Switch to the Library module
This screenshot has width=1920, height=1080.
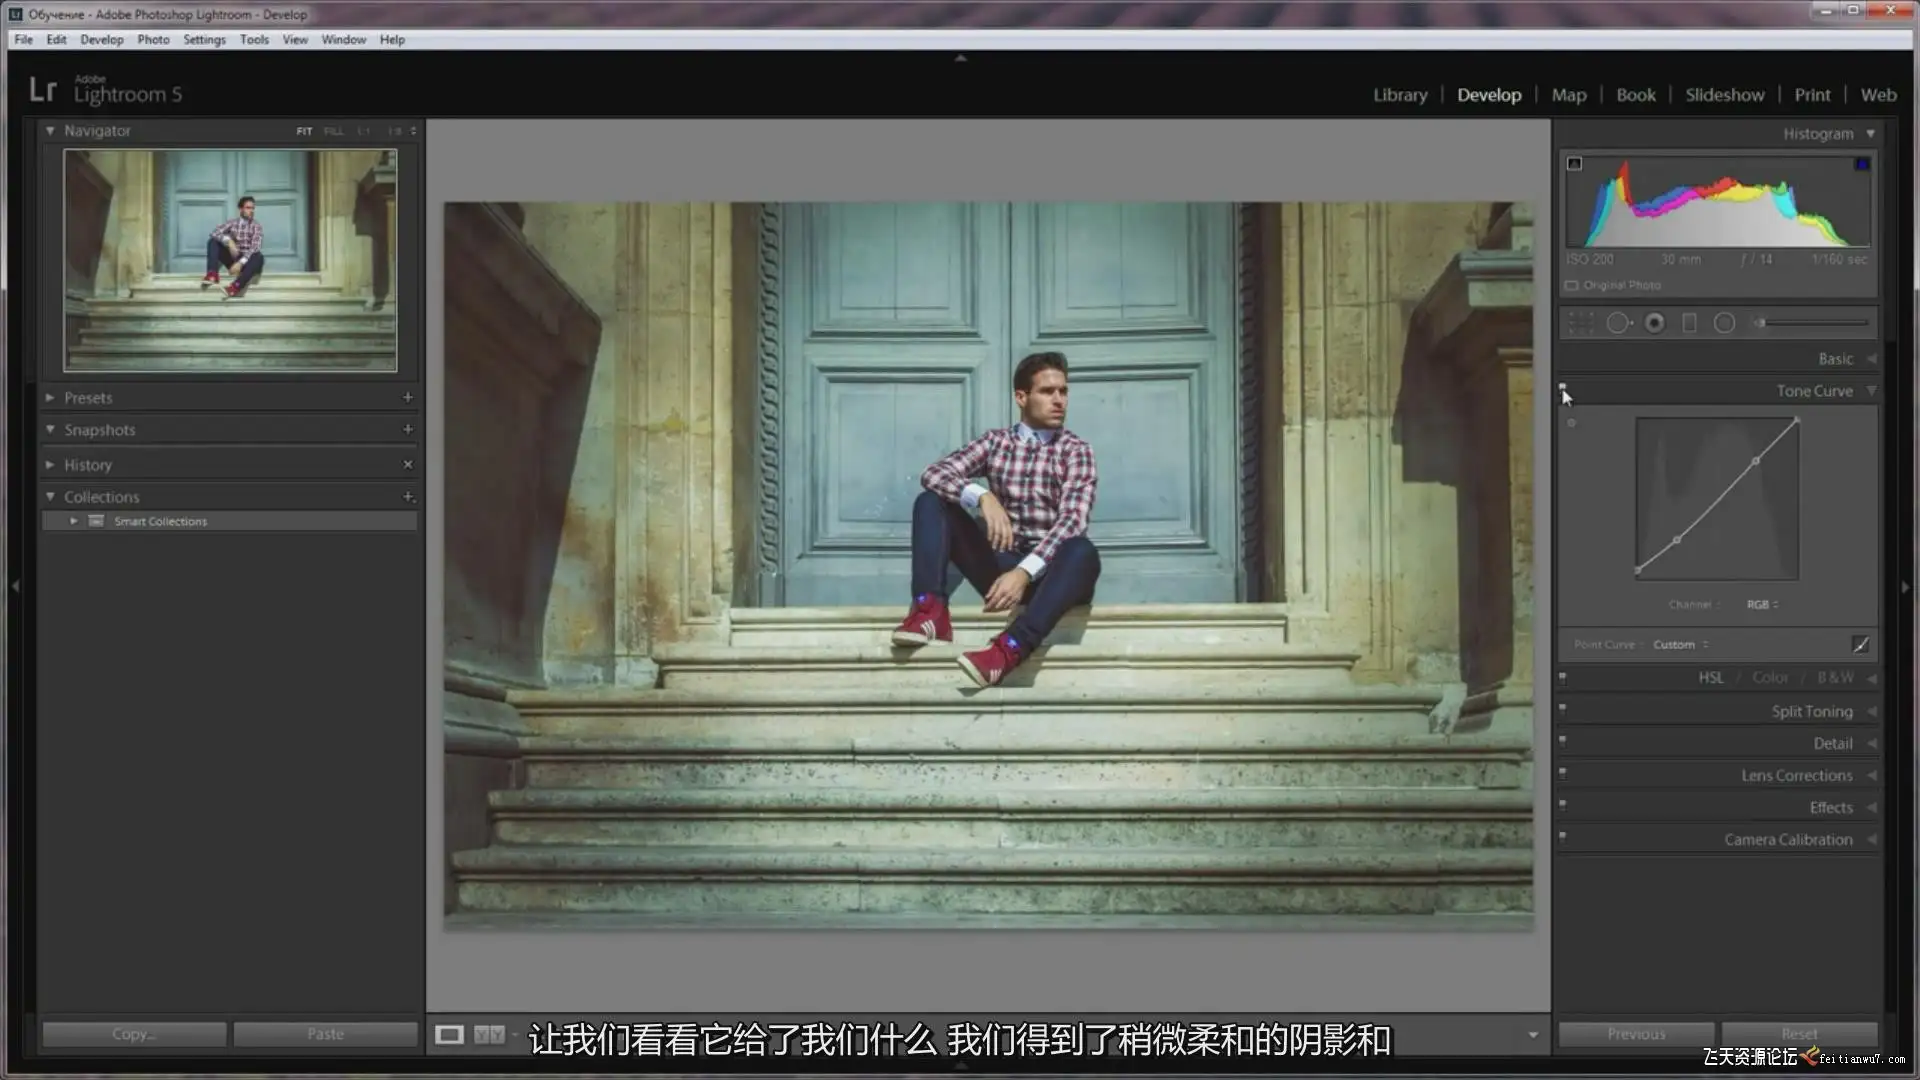1399,95
